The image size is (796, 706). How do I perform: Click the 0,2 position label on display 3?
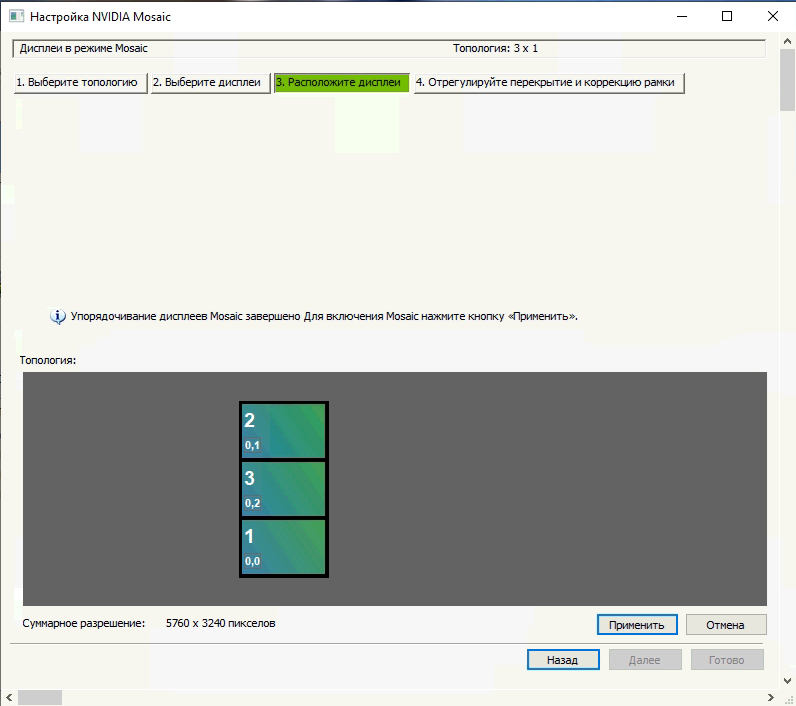point(252,503)
